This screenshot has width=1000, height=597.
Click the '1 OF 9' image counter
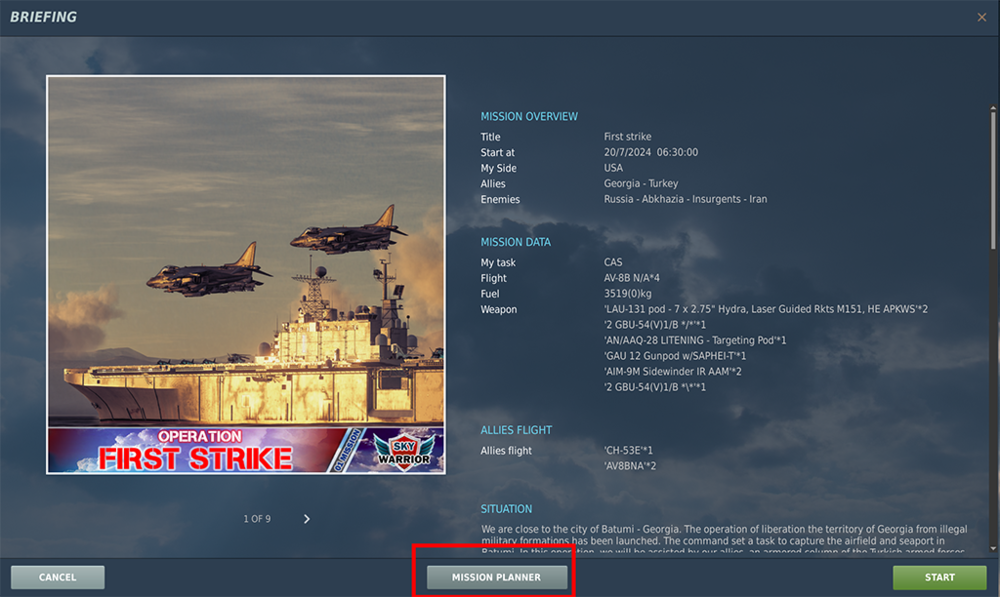(257, 519)
